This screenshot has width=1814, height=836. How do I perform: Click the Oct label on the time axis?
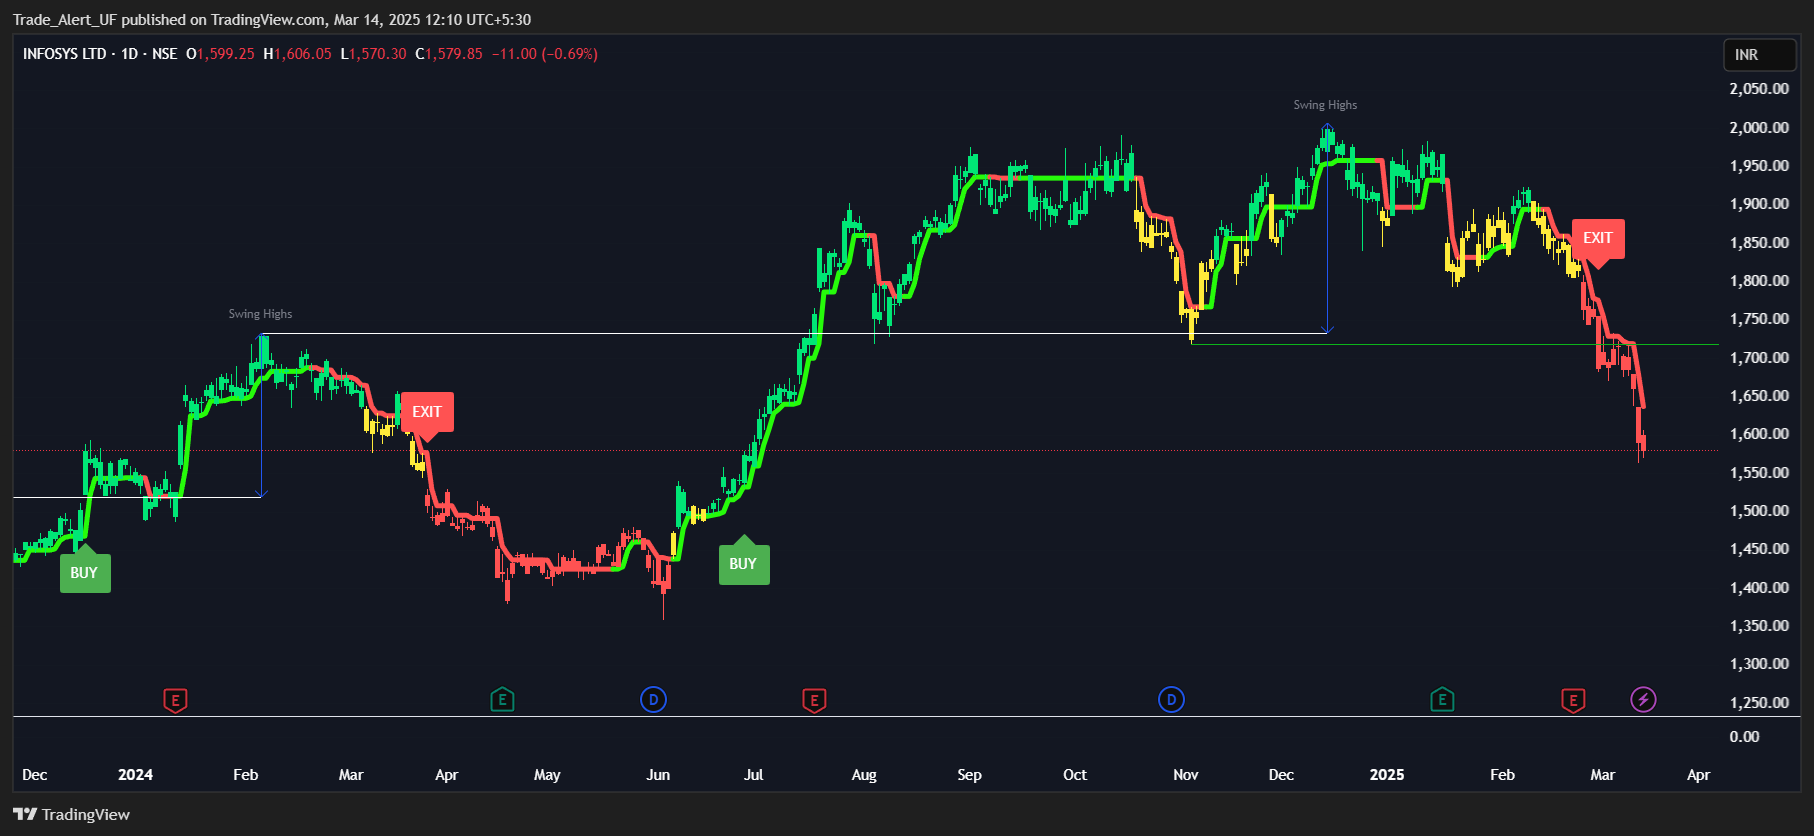(x=1075, y=775)
